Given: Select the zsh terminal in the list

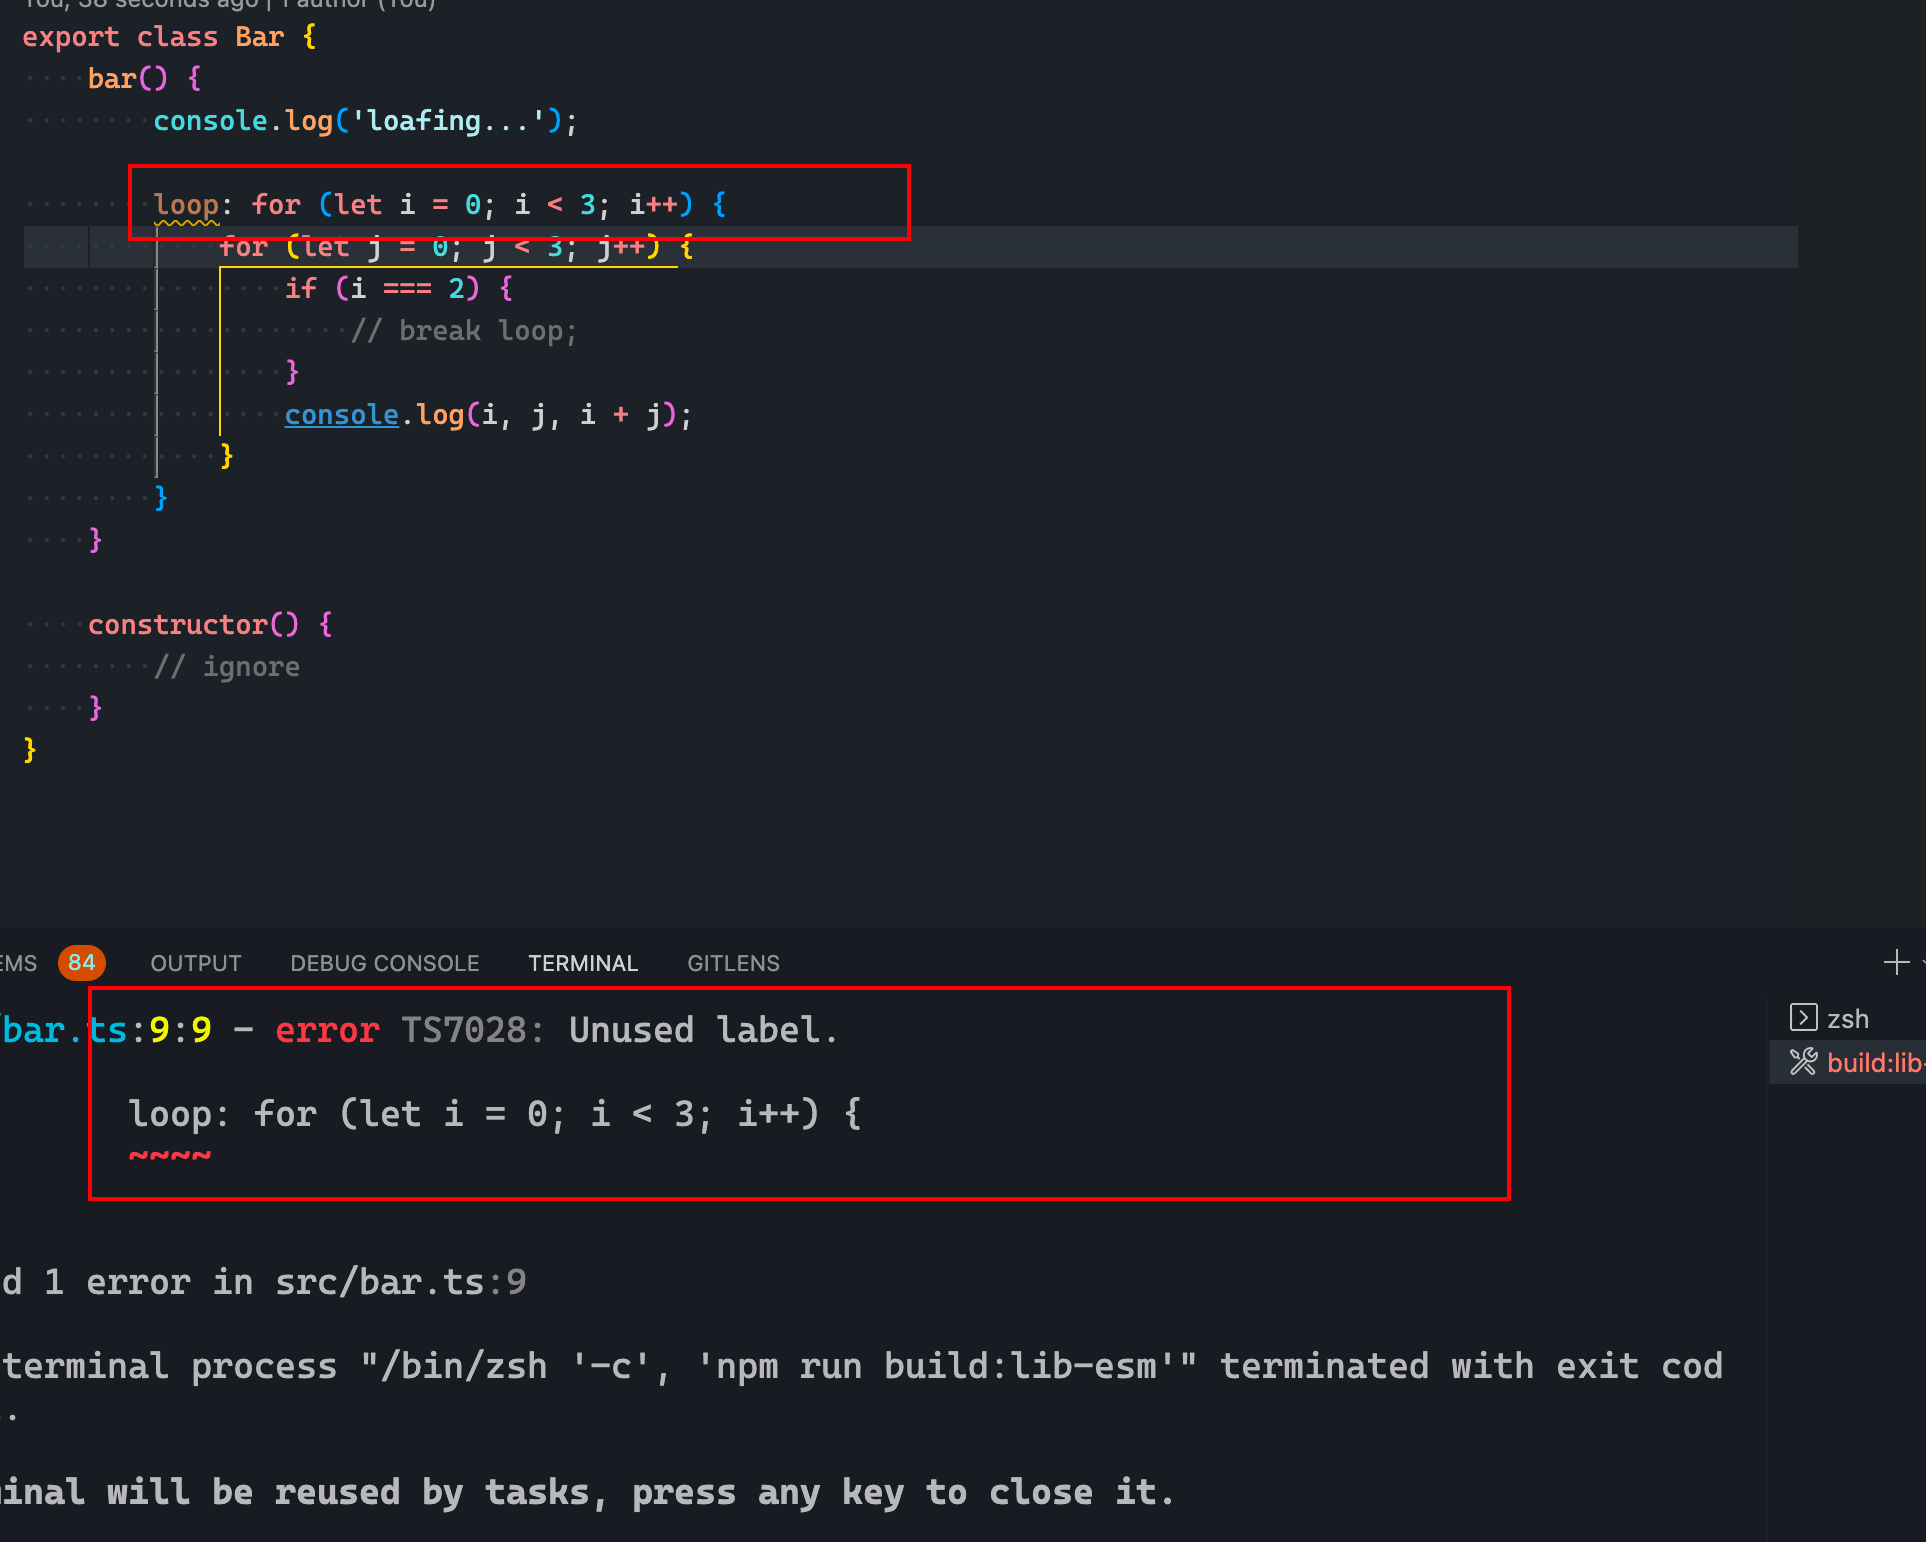Looking at the screenshot, I should 1847,1019.
